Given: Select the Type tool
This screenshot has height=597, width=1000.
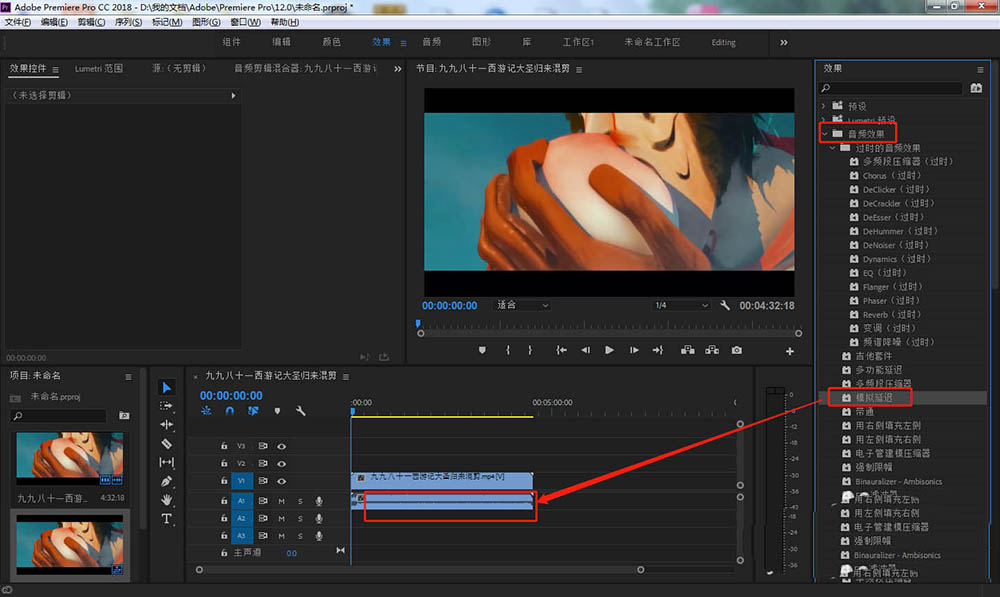Looking at the screenshot, I should (x=167, y=519).
